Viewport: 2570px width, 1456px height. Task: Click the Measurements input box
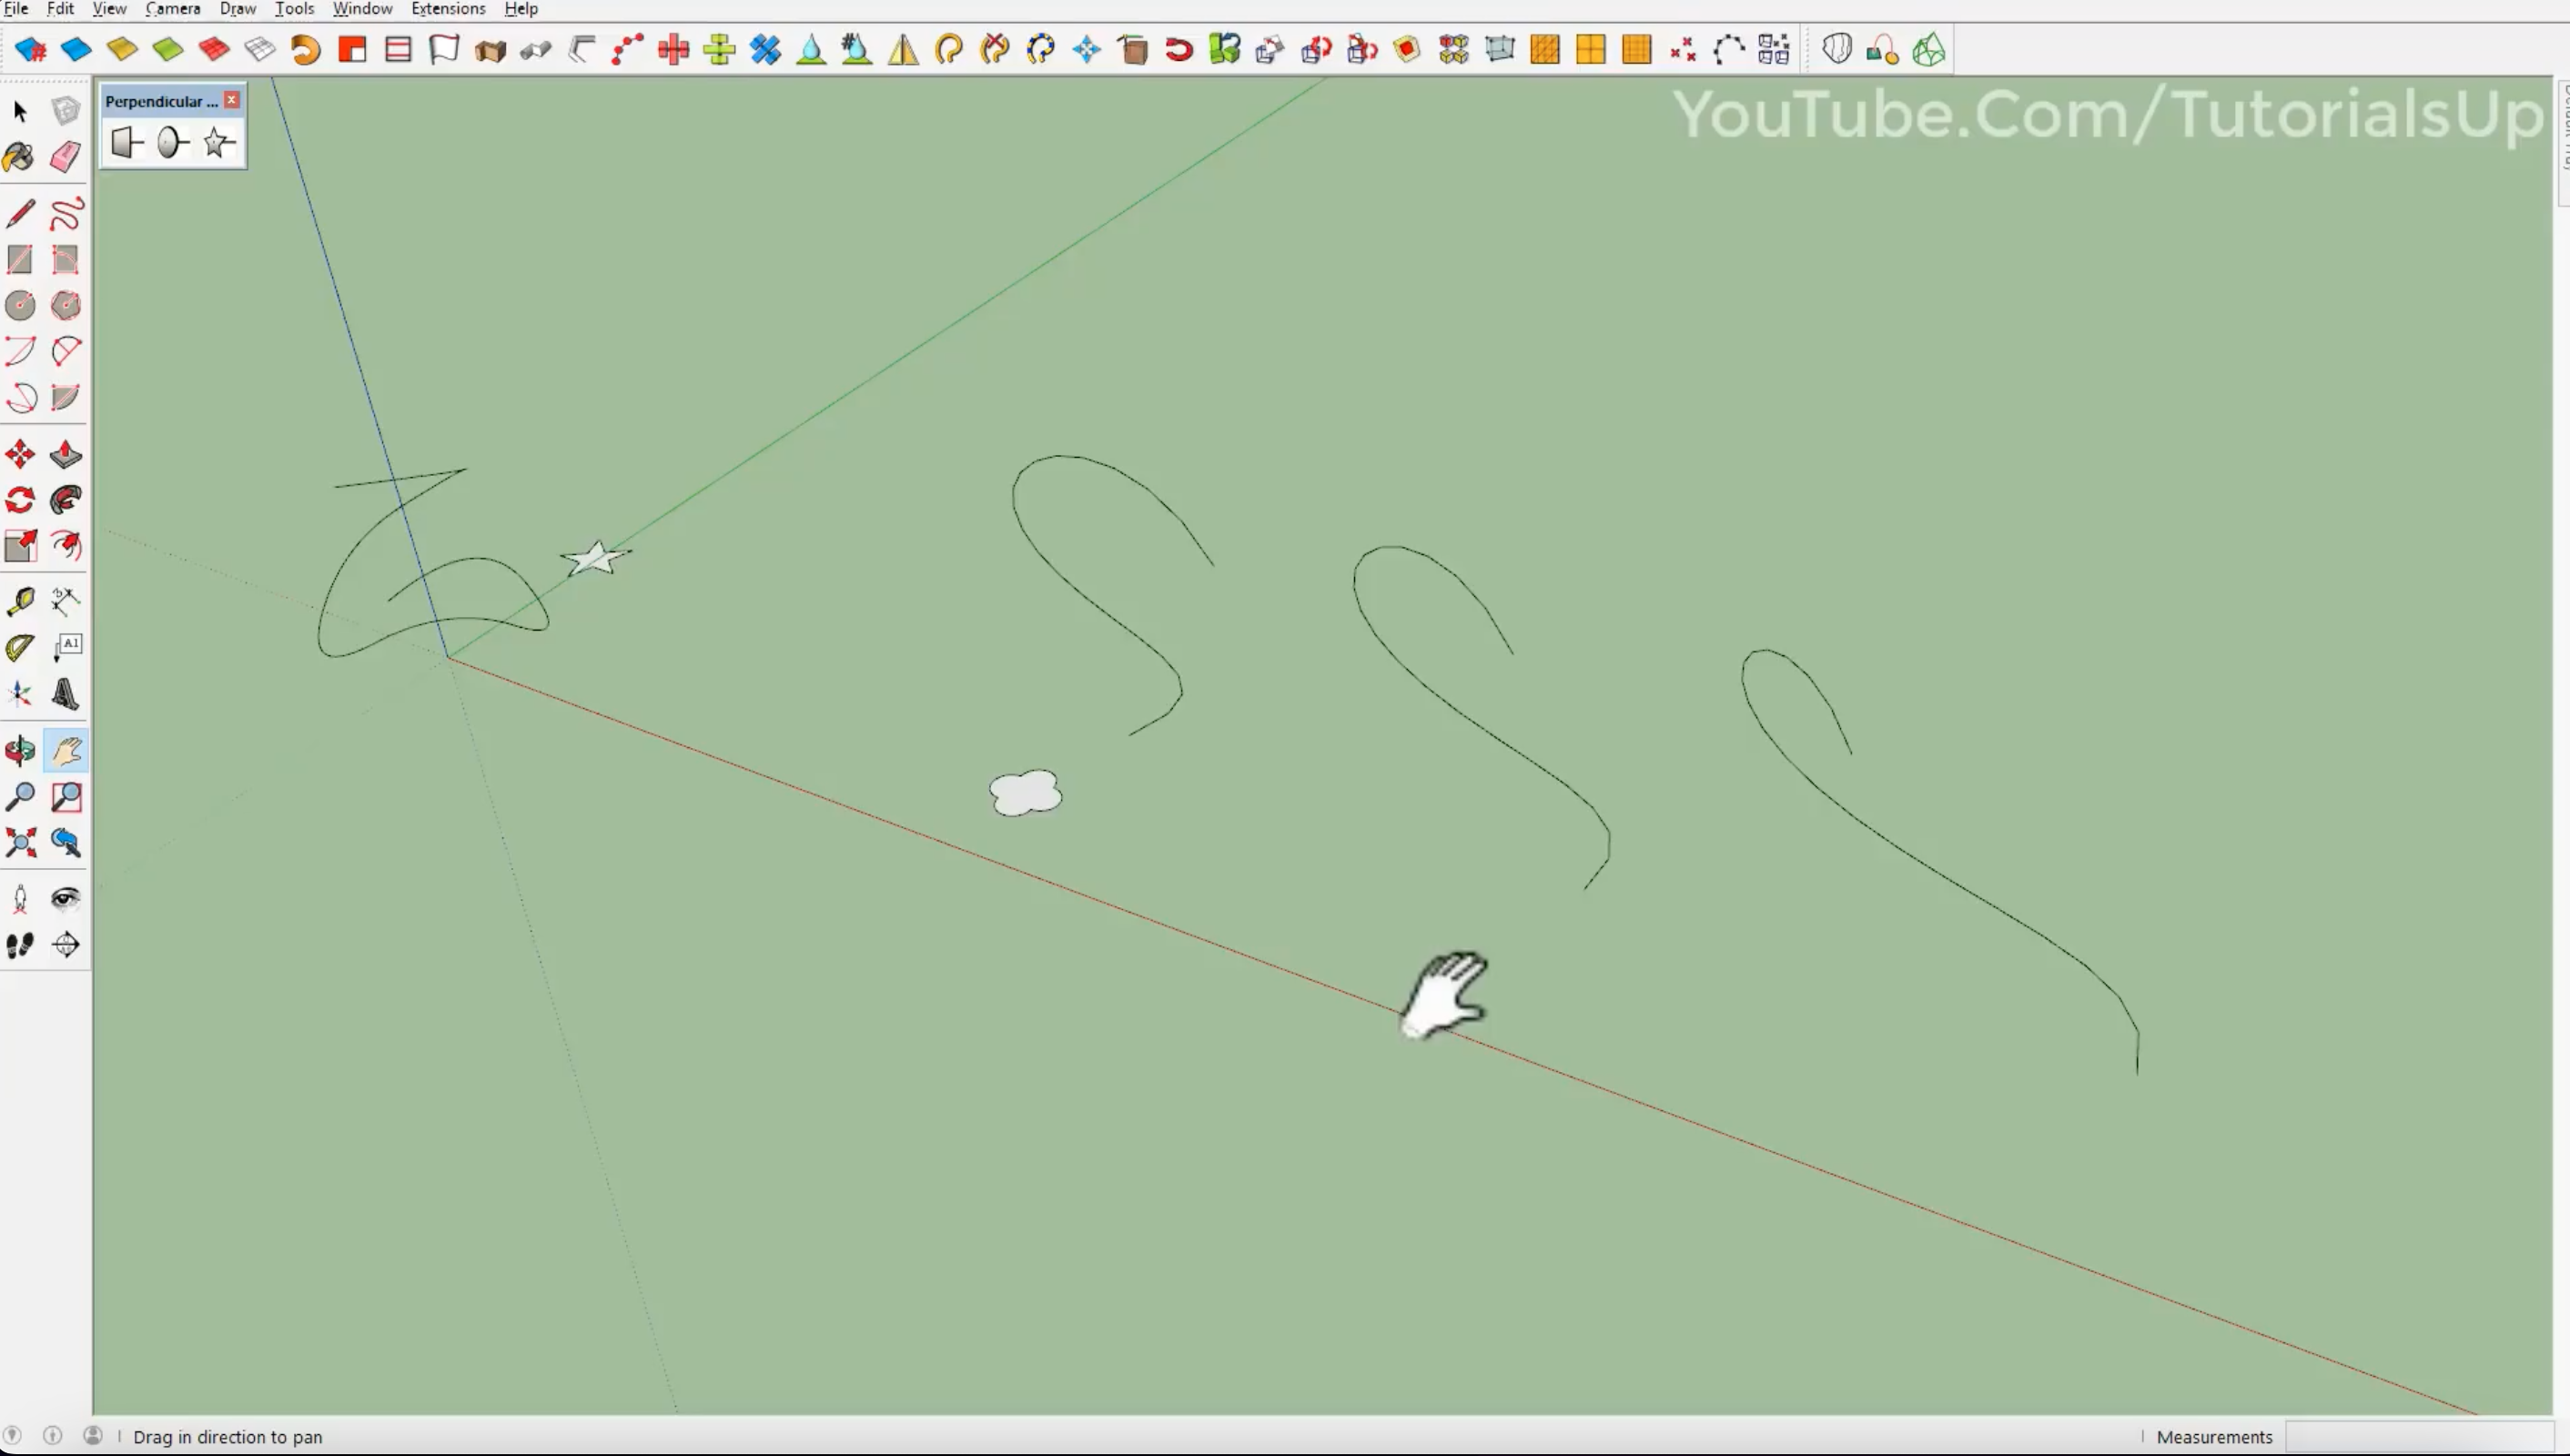pyautogui.click(x=2420, y=1437)
